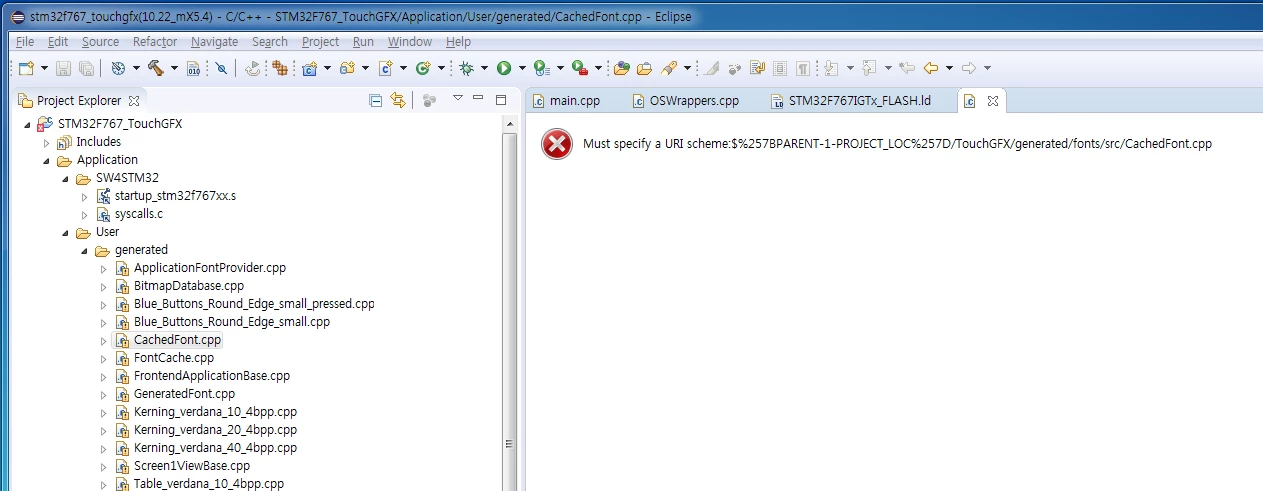Select syscalls.c in Project Explorer
Image resolution: width=1263 pixels, height=491 pixels.
coord(138,214)
